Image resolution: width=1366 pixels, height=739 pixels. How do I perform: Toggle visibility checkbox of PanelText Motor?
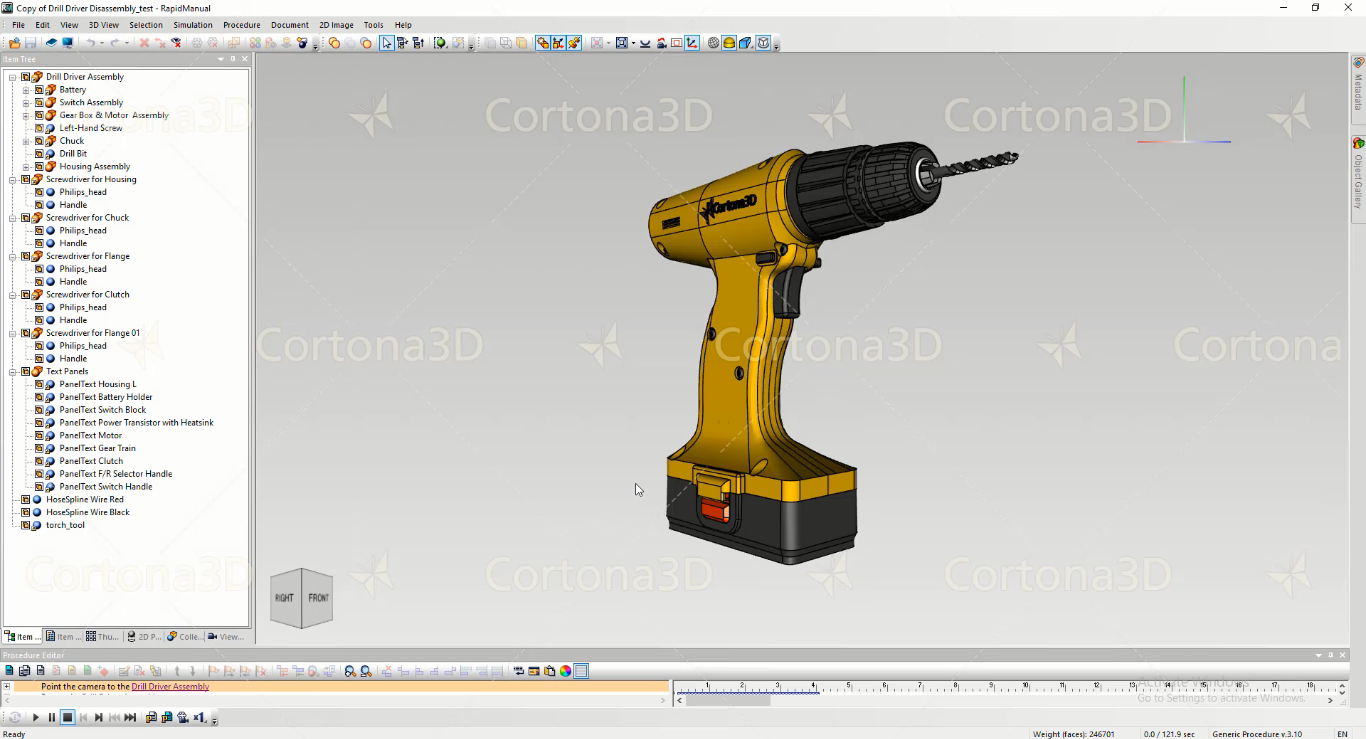[39, 435]
